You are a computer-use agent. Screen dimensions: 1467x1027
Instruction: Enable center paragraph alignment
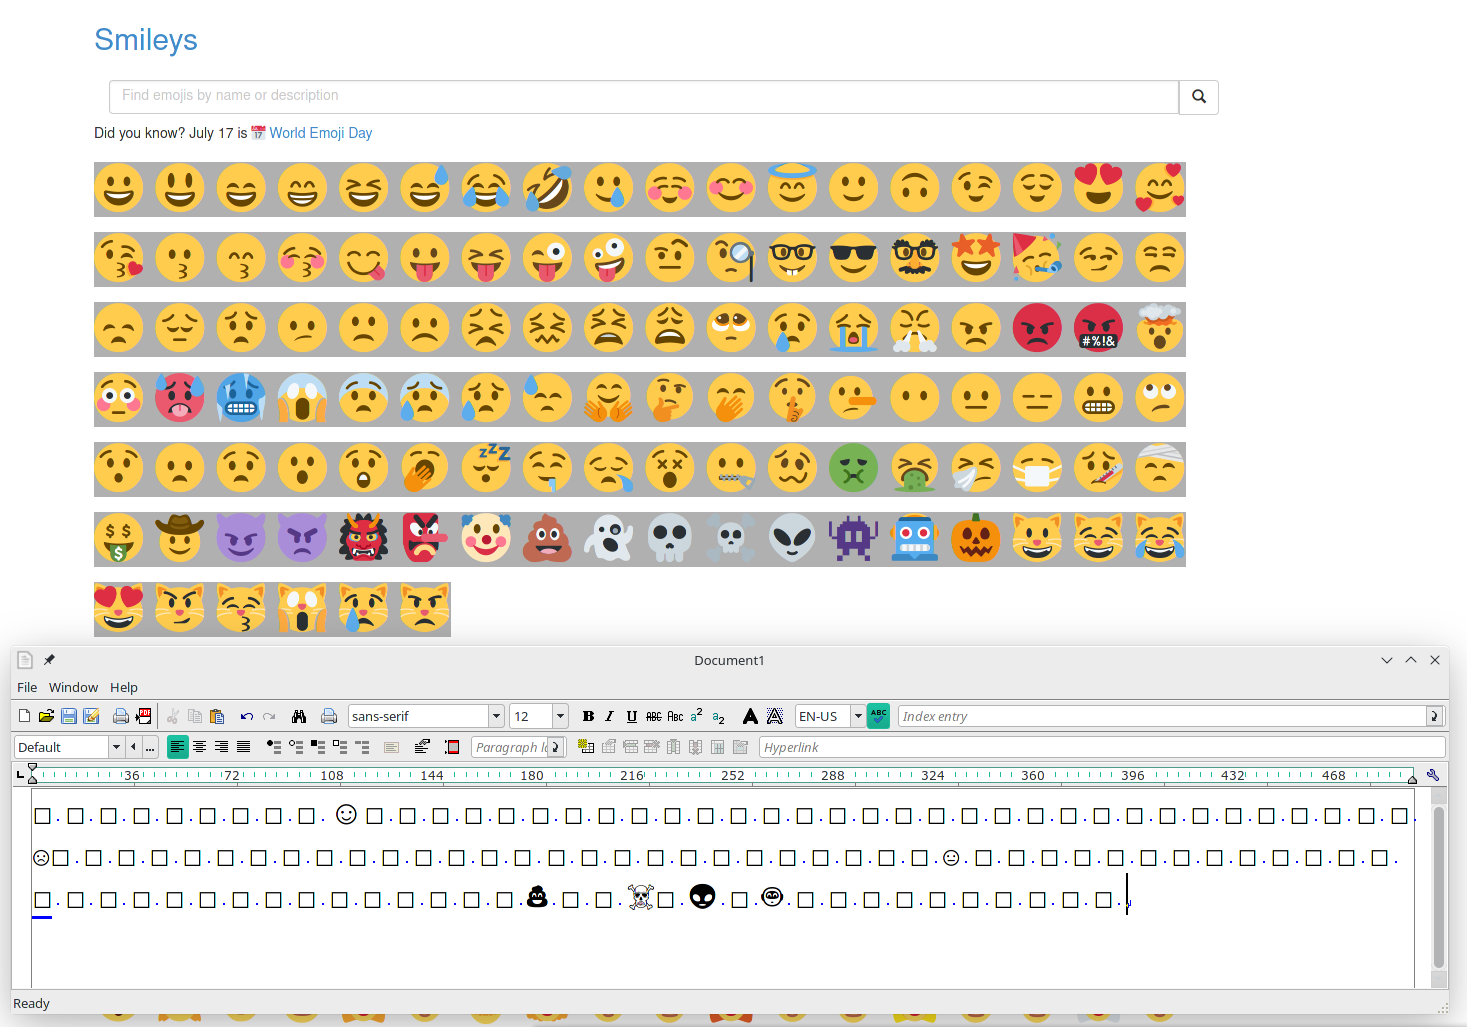[200, 747]
